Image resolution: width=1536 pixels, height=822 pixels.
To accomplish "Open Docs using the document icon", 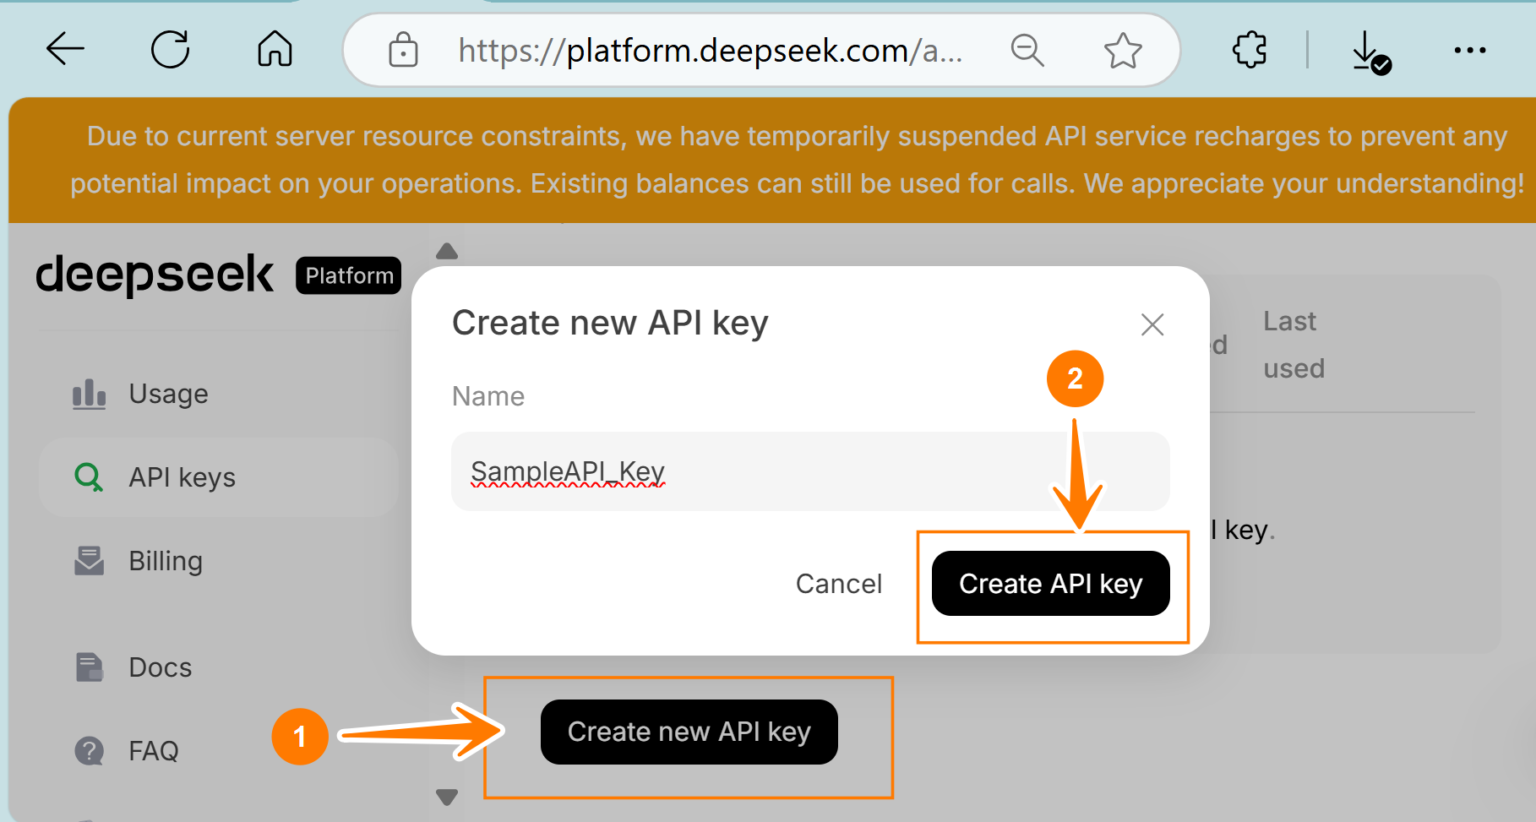I will (x=88, y=667).
